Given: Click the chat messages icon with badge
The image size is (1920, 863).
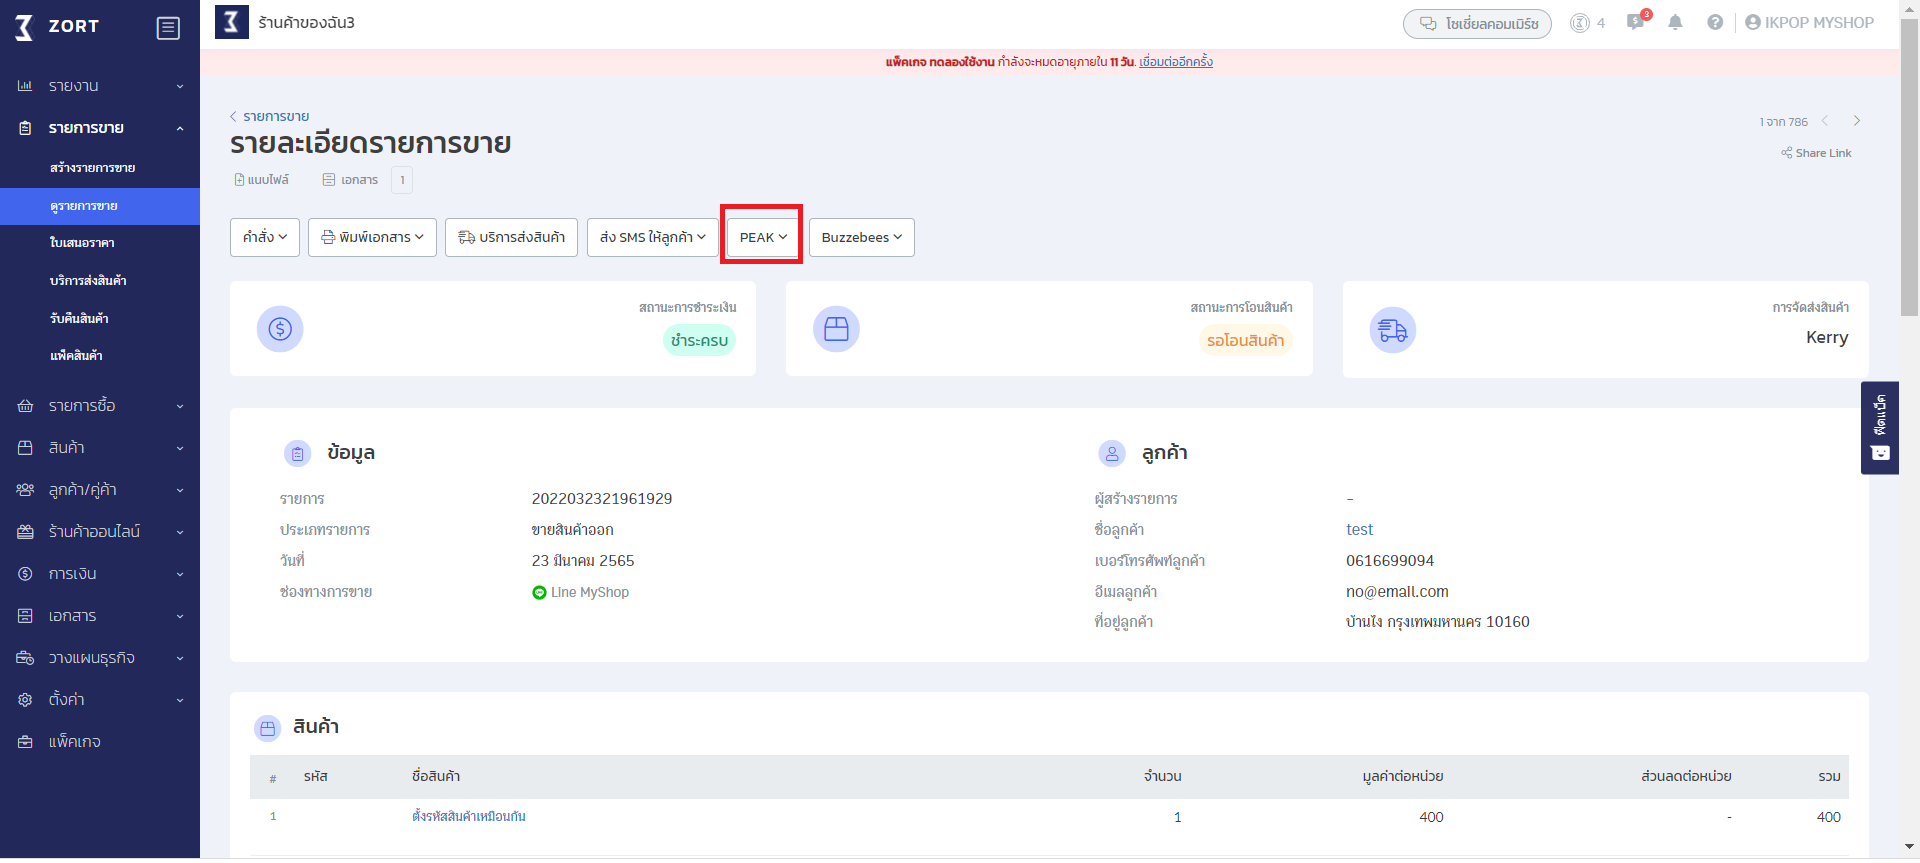Looking at the screenshot, I should [x=1636, y=23].
